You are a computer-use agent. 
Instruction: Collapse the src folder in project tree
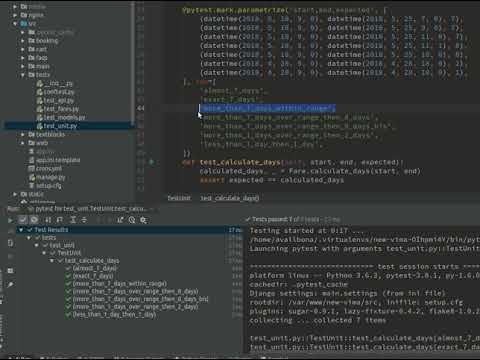[15, 24]
